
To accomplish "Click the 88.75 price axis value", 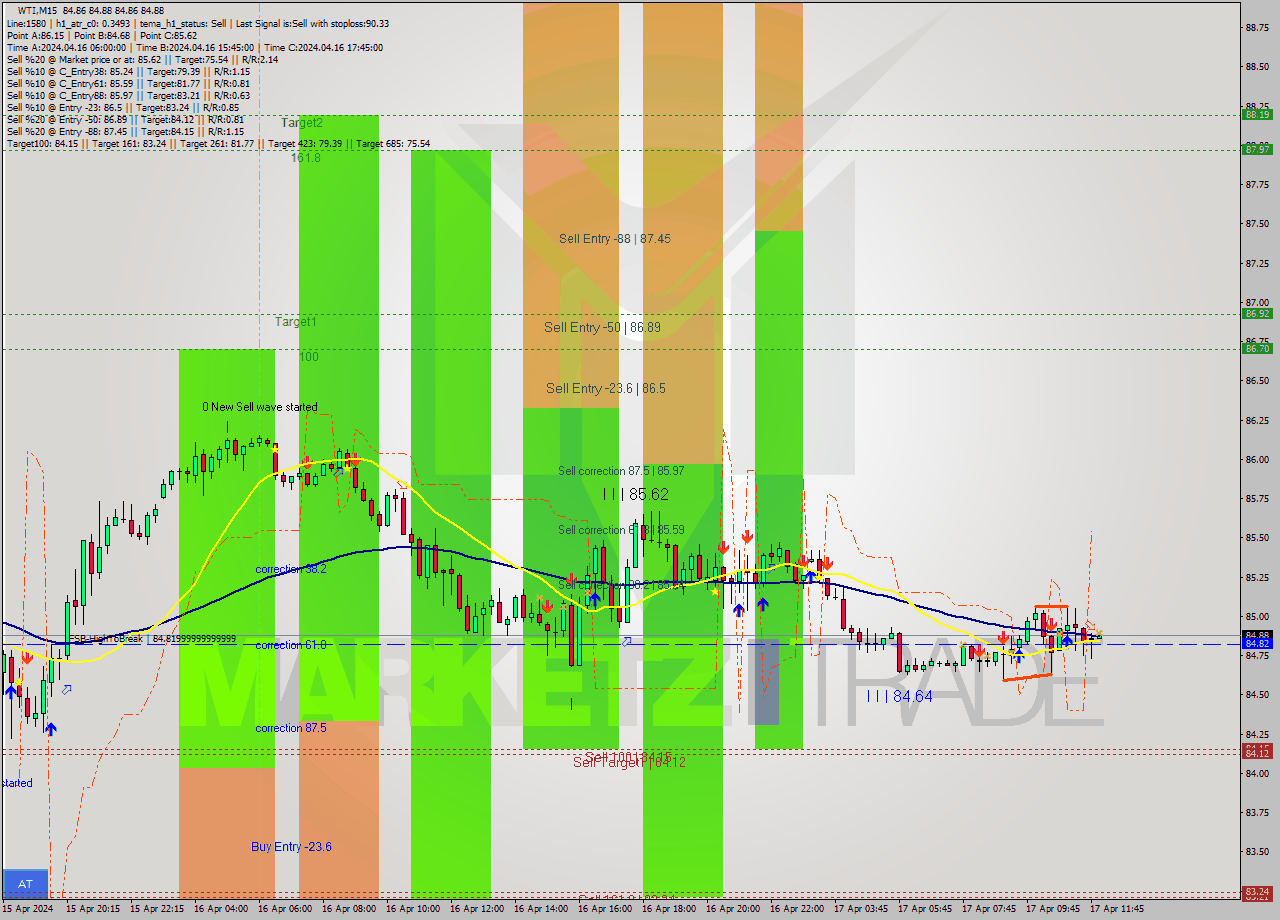I will pyautogui.click(x=1257, y=28).
